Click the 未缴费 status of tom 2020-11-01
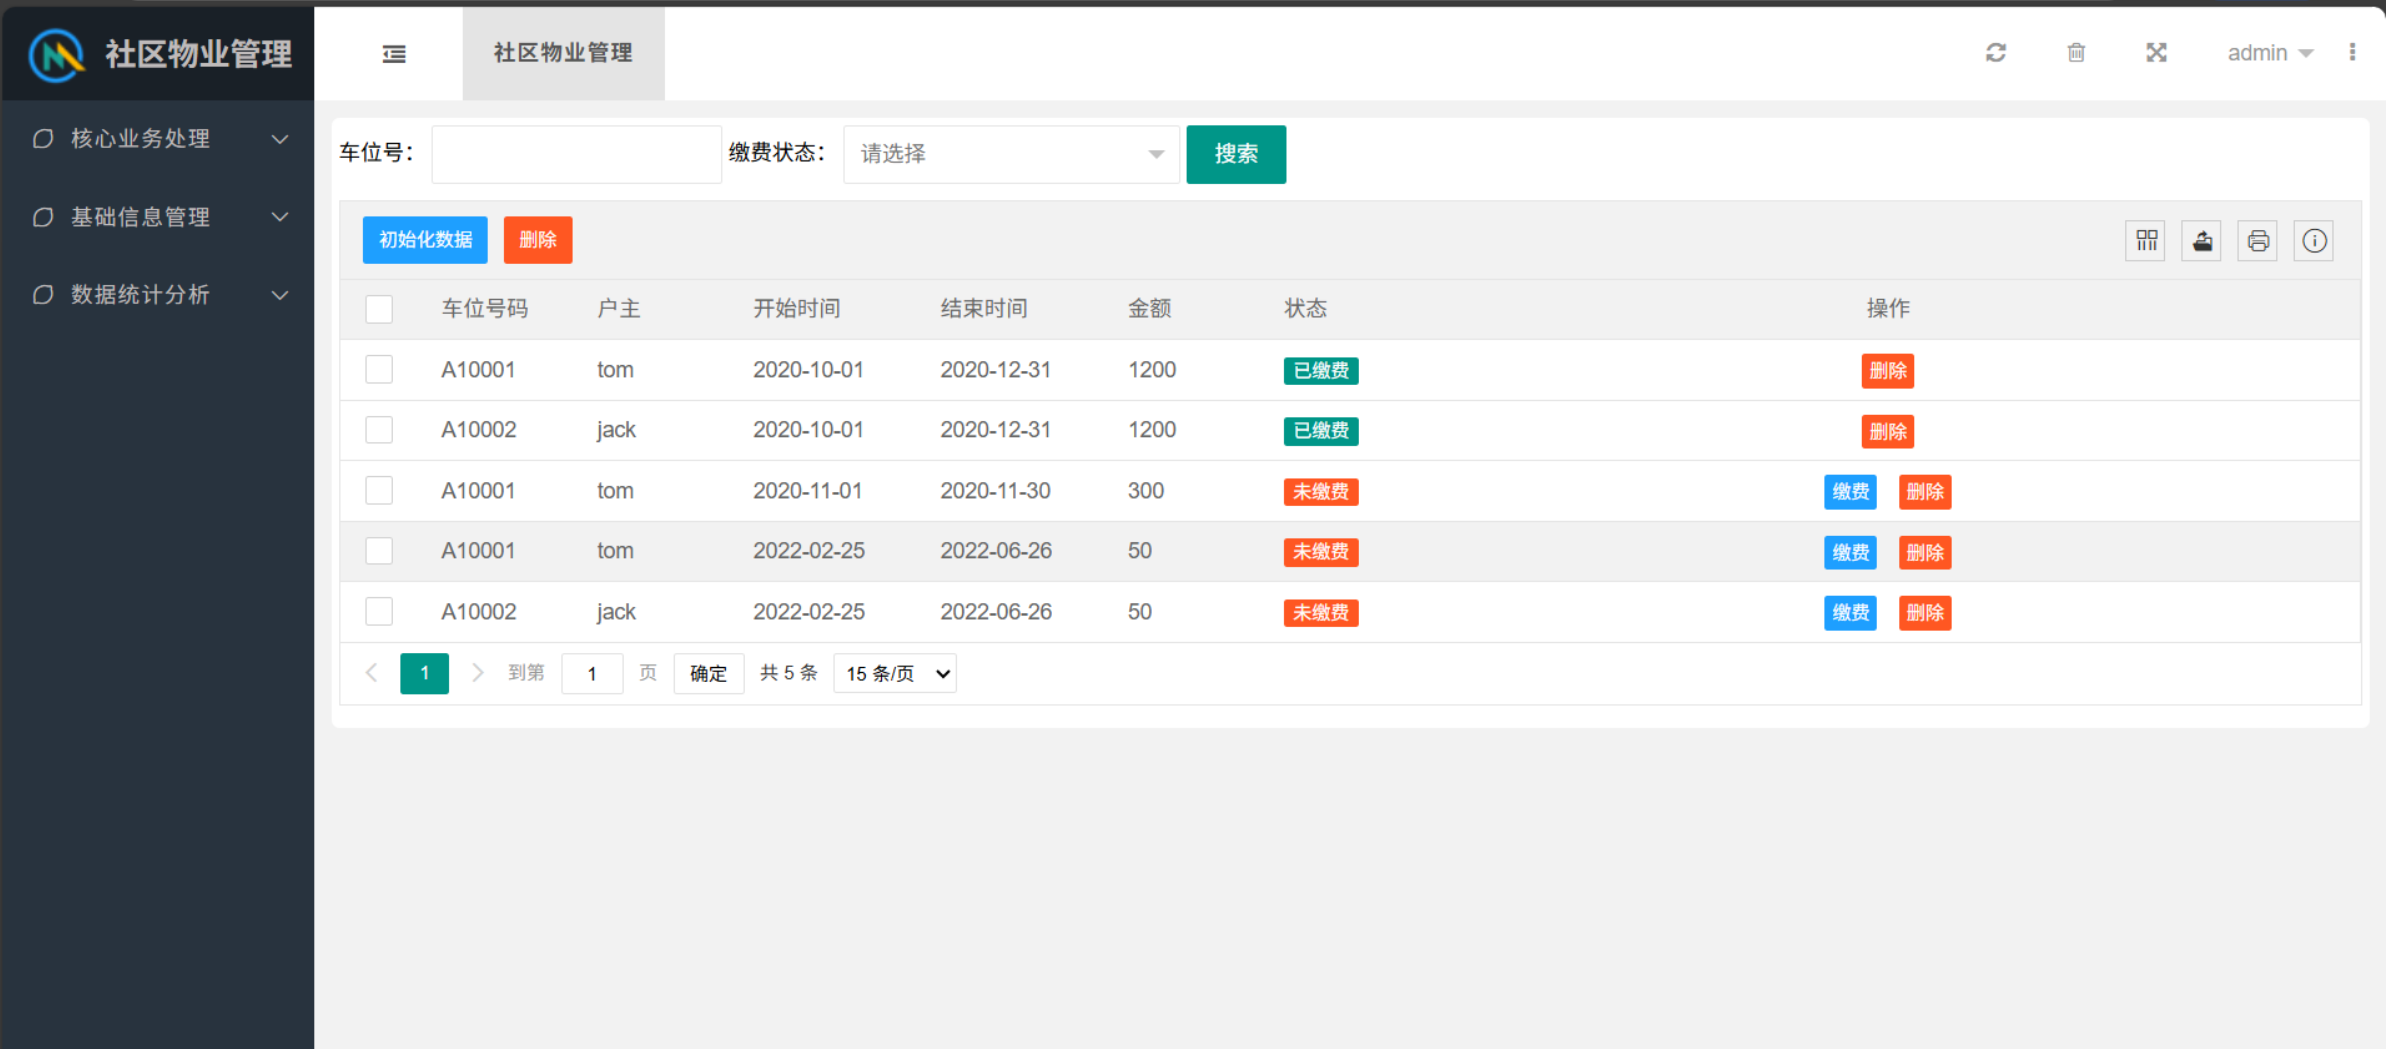Screen dimensions: 2386x1049 [x=1321, y=492]
